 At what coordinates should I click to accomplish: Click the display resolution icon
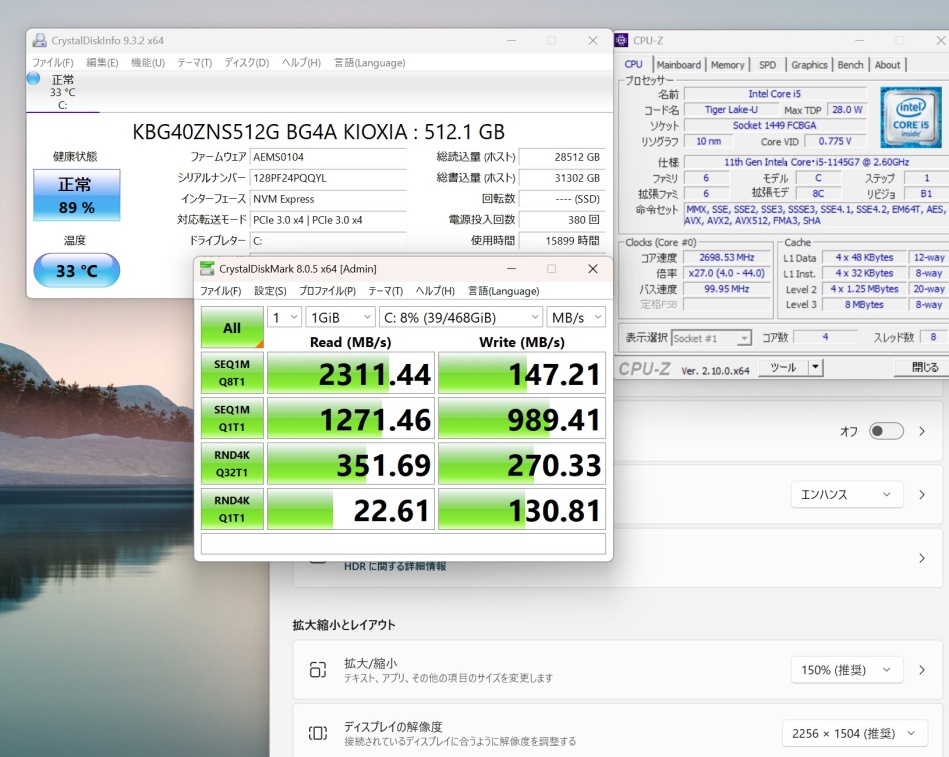click(x=318, y=734)
